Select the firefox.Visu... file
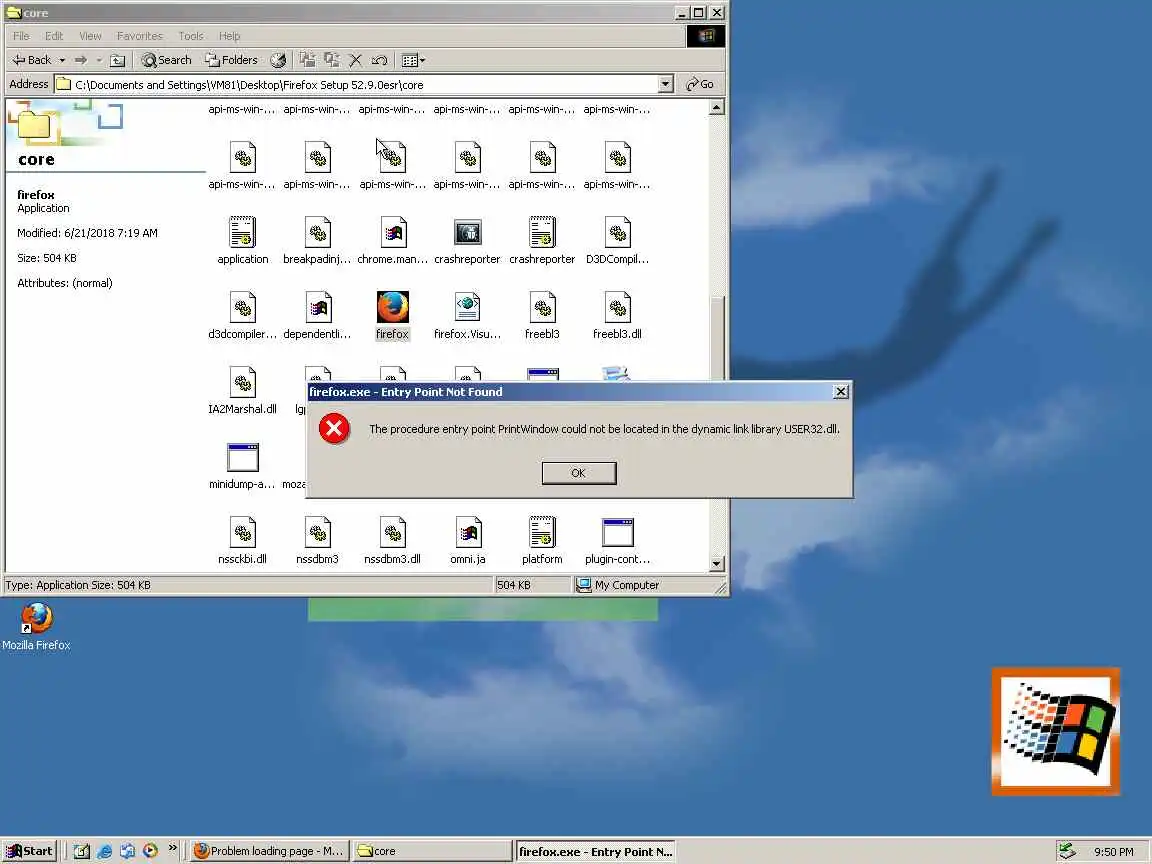 tap(467, 316)
